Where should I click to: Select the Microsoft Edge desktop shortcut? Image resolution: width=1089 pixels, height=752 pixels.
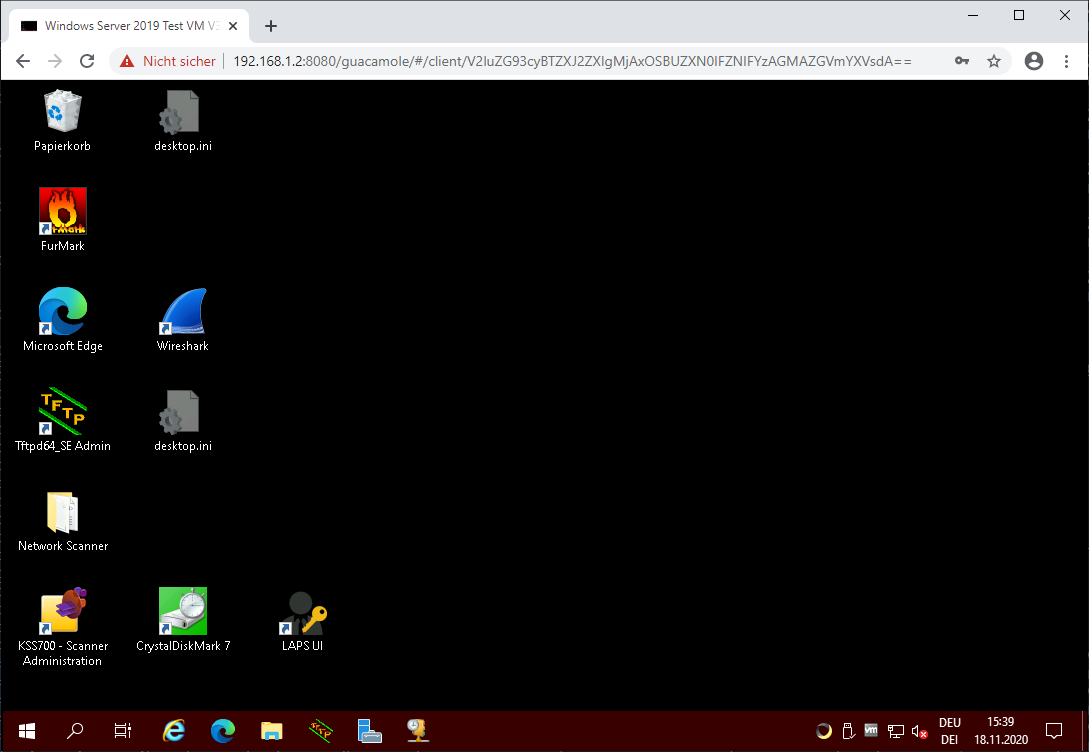62,312
